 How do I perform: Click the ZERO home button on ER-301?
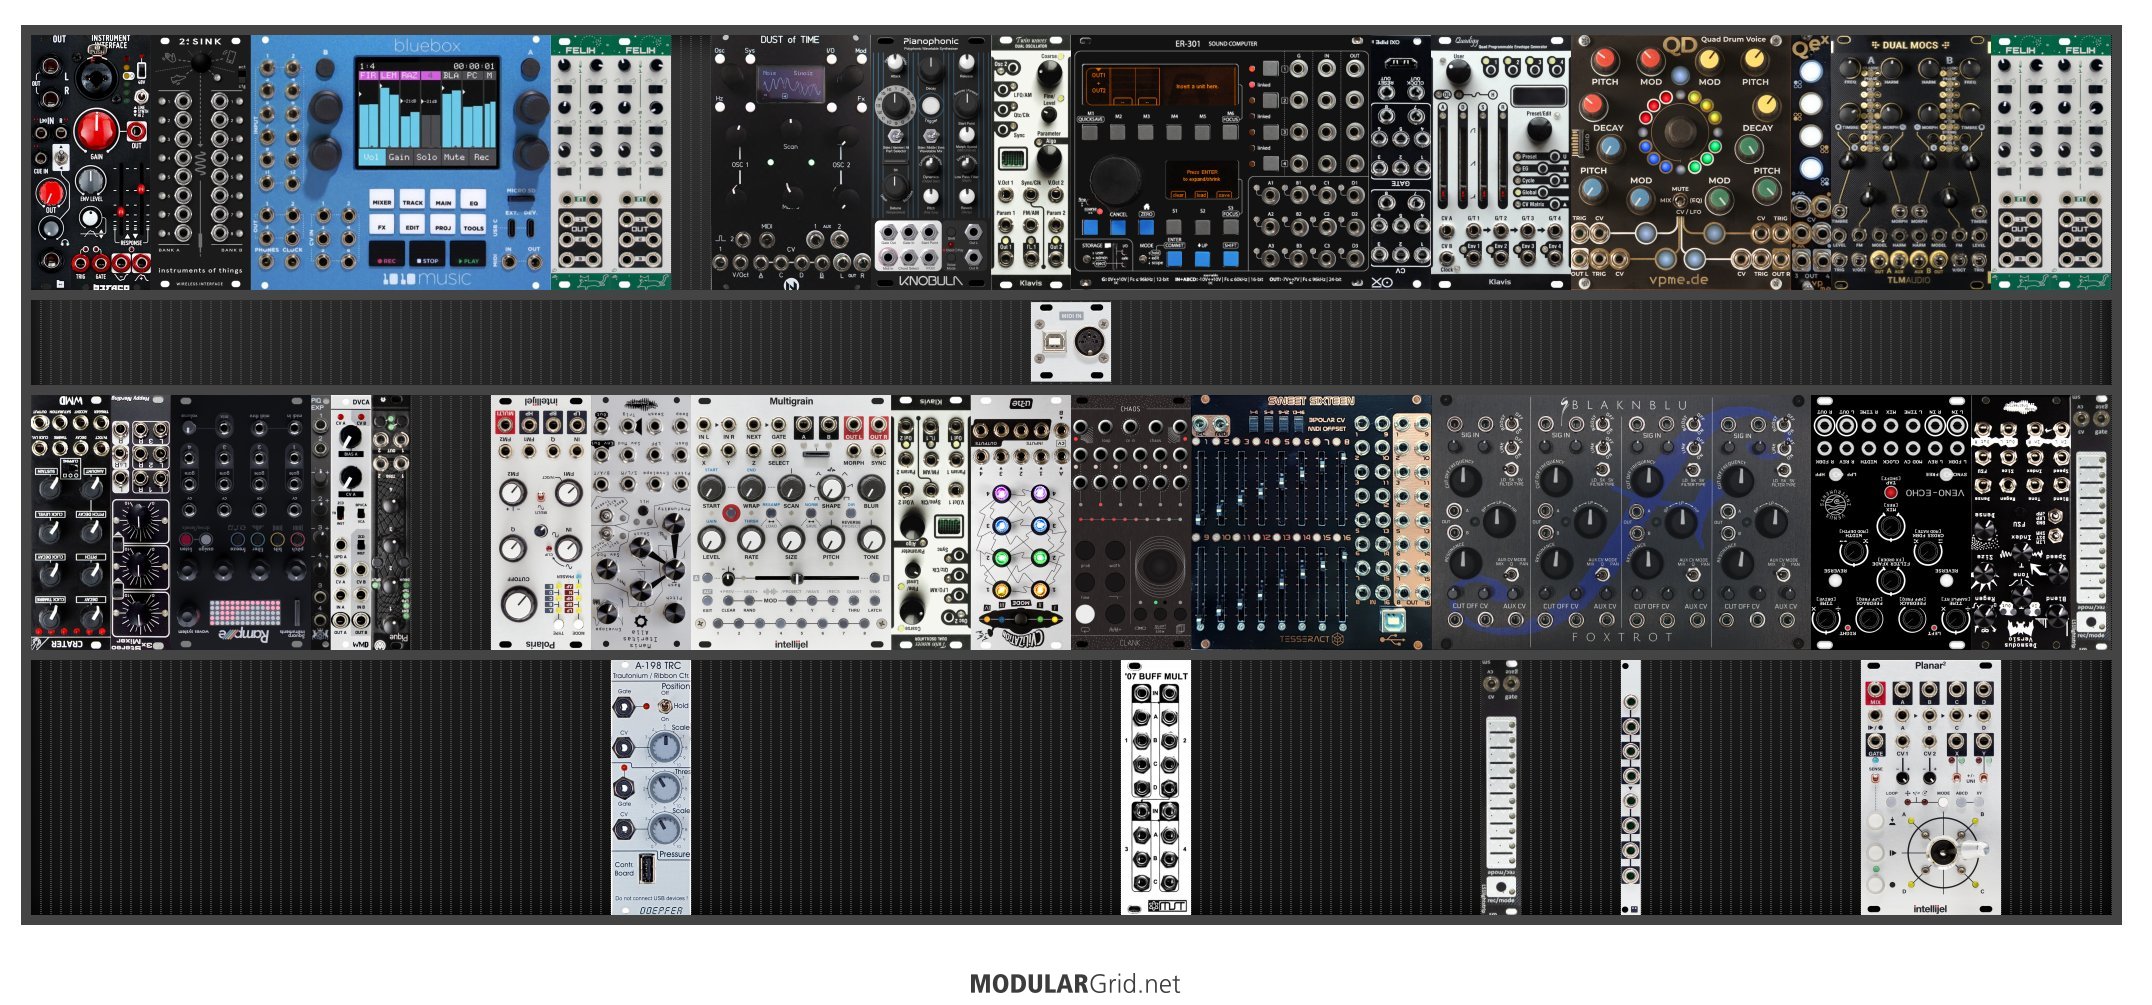(1145, 228)
